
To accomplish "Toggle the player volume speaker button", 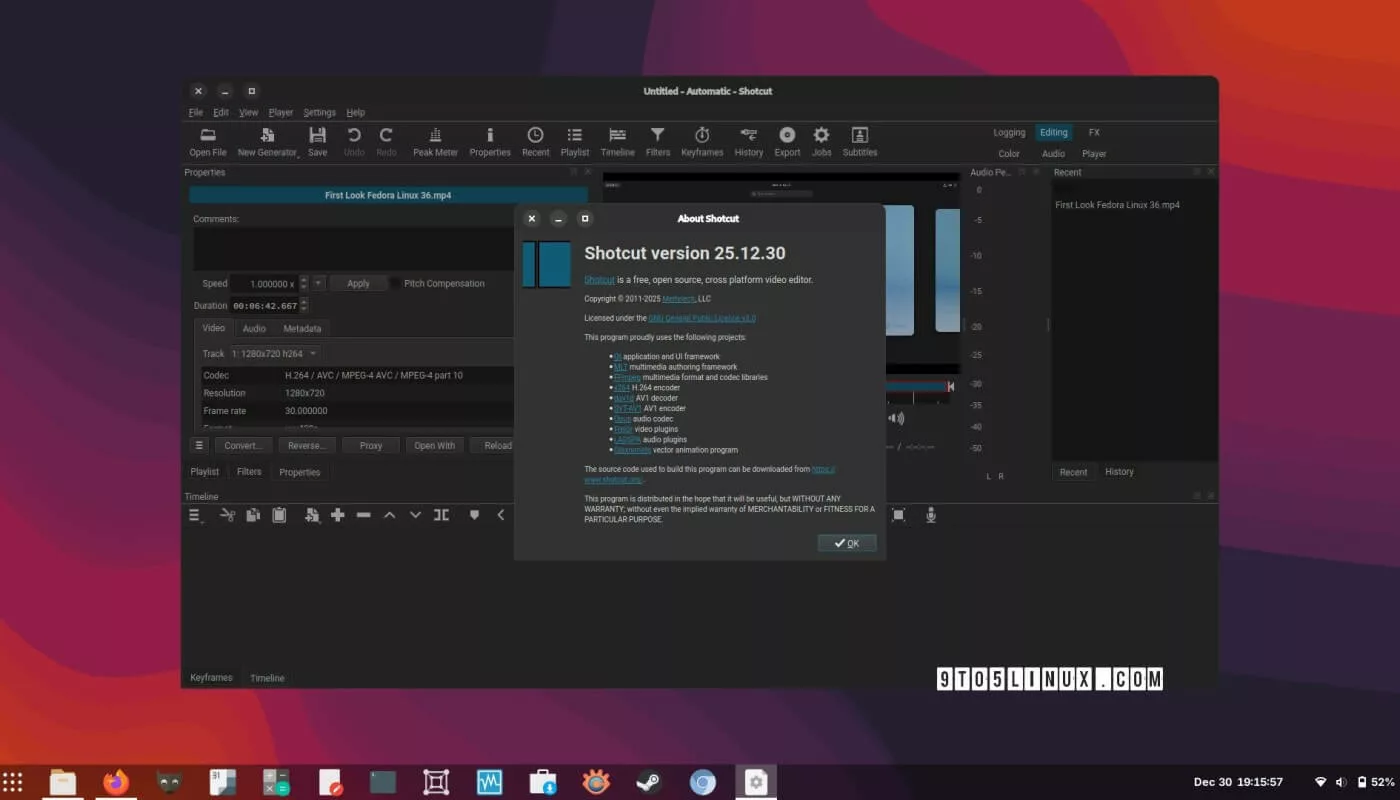I will point(896,418).
